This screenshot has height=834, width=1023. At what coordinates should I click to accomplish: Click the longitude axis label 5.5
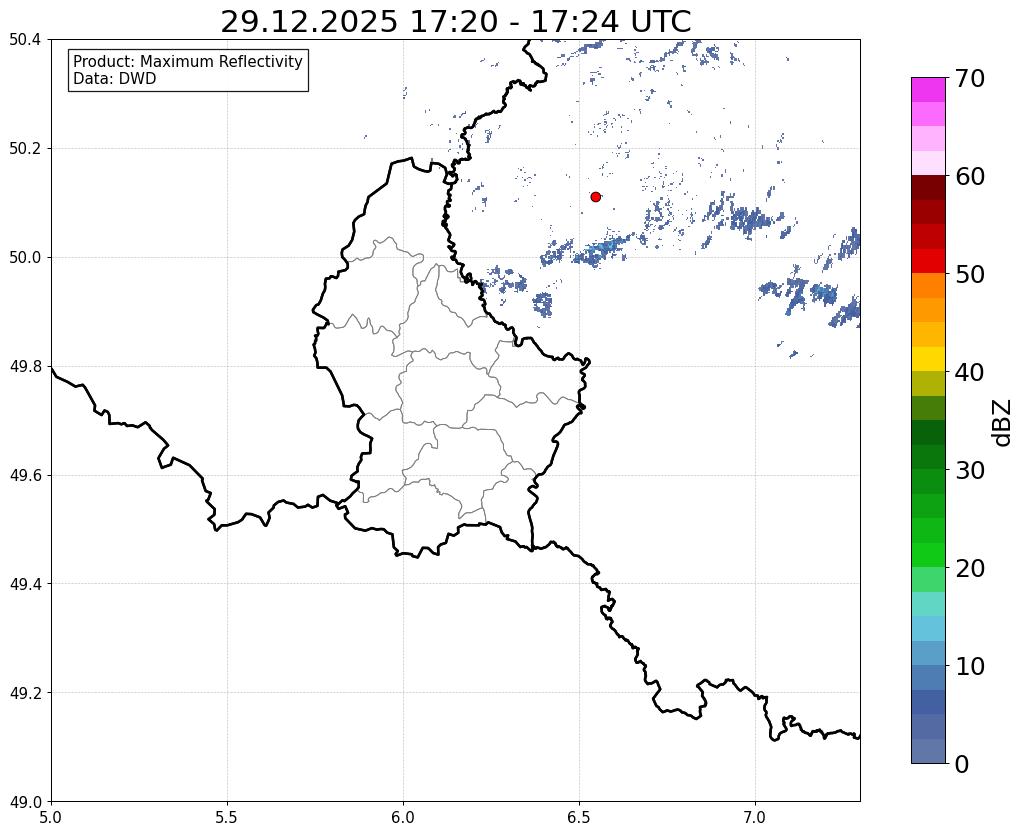pos(227,817)
